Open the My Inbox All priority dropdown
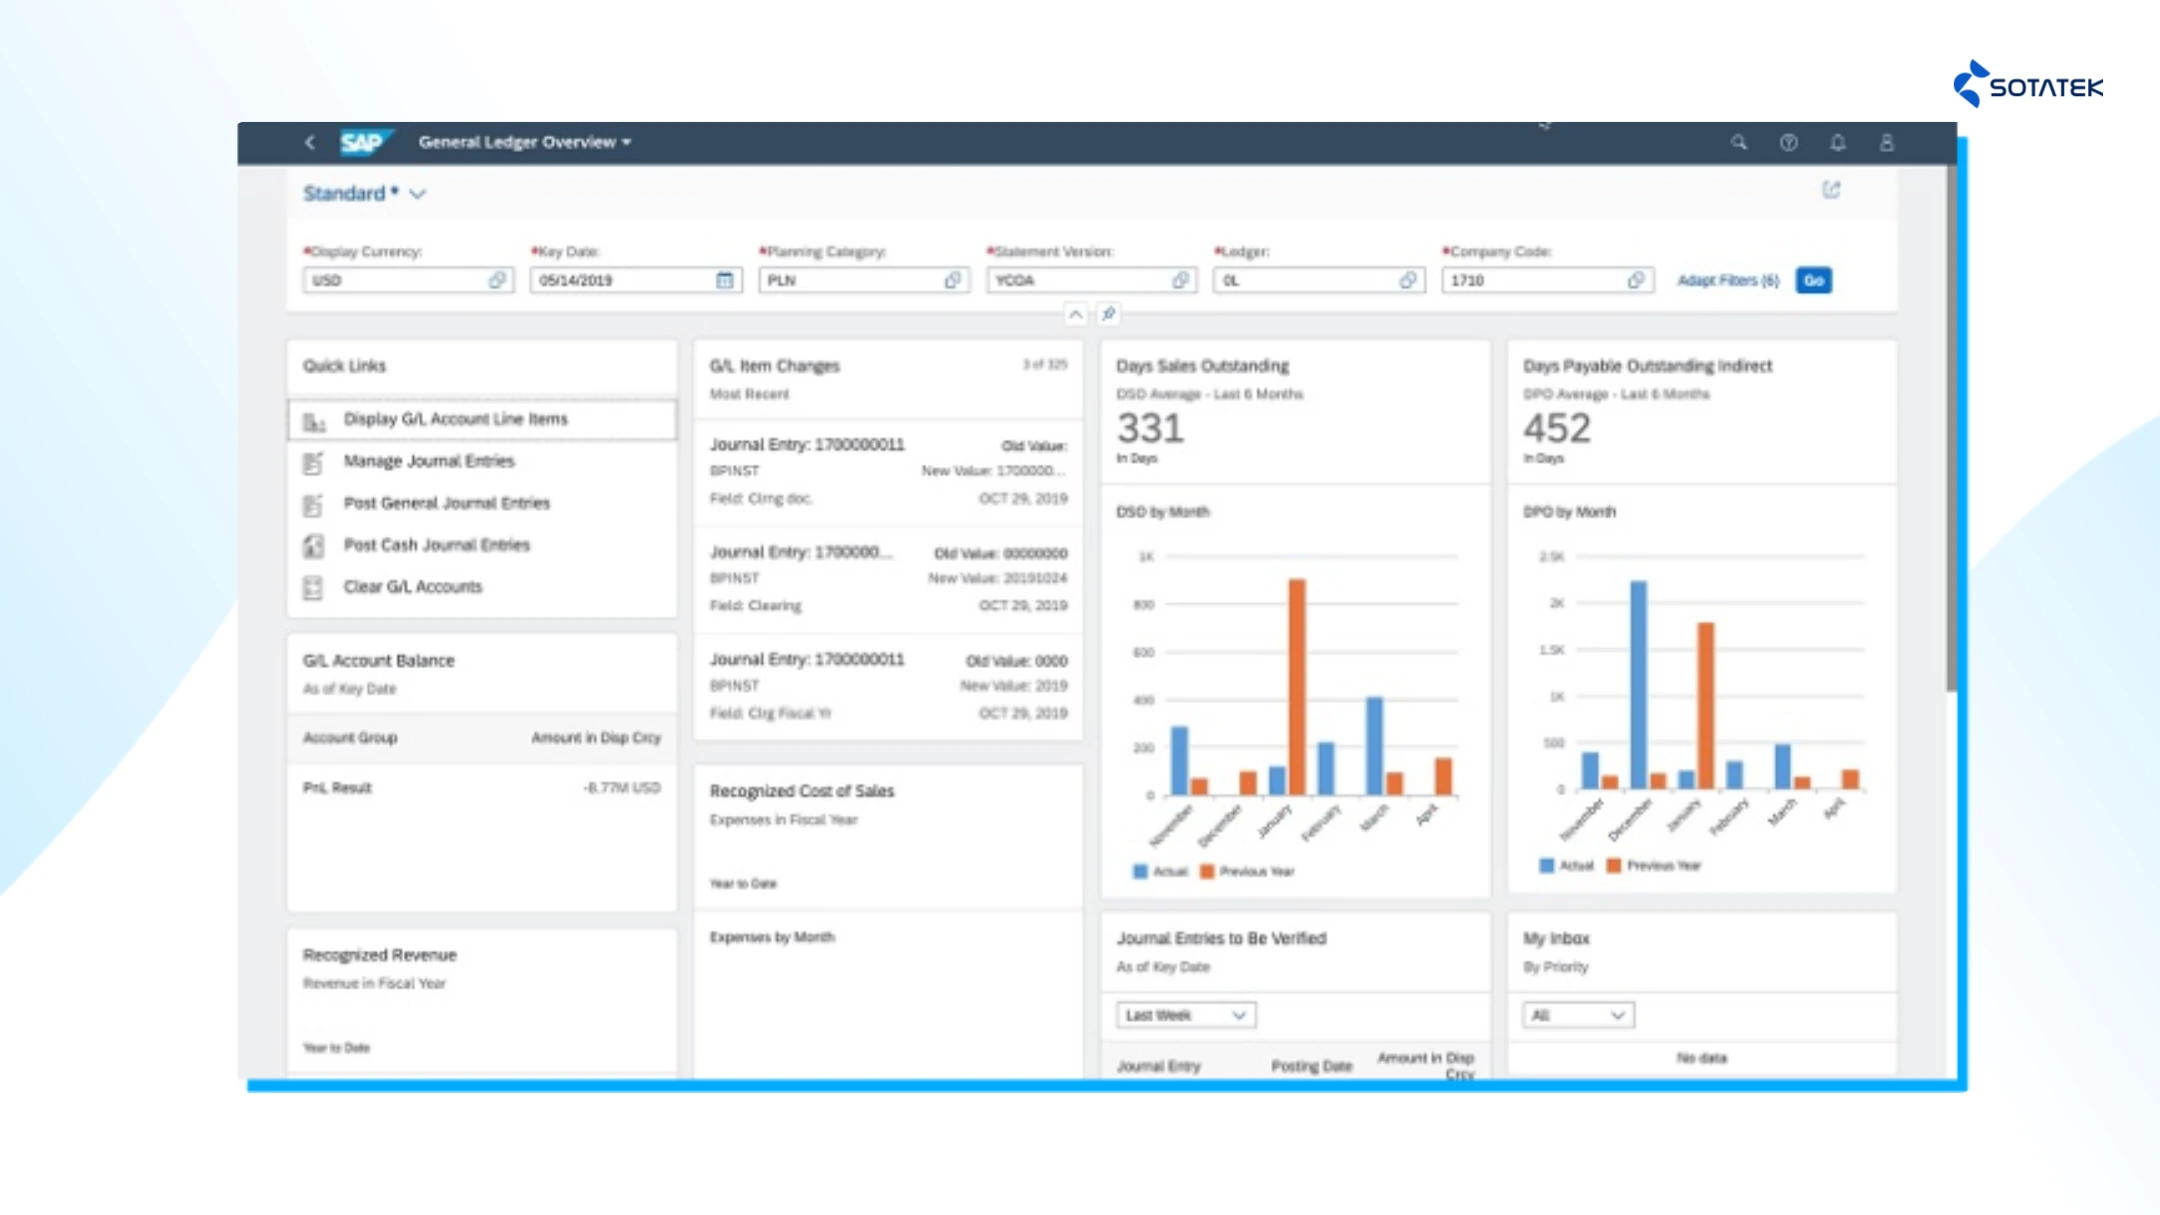 (1578, 1015)
